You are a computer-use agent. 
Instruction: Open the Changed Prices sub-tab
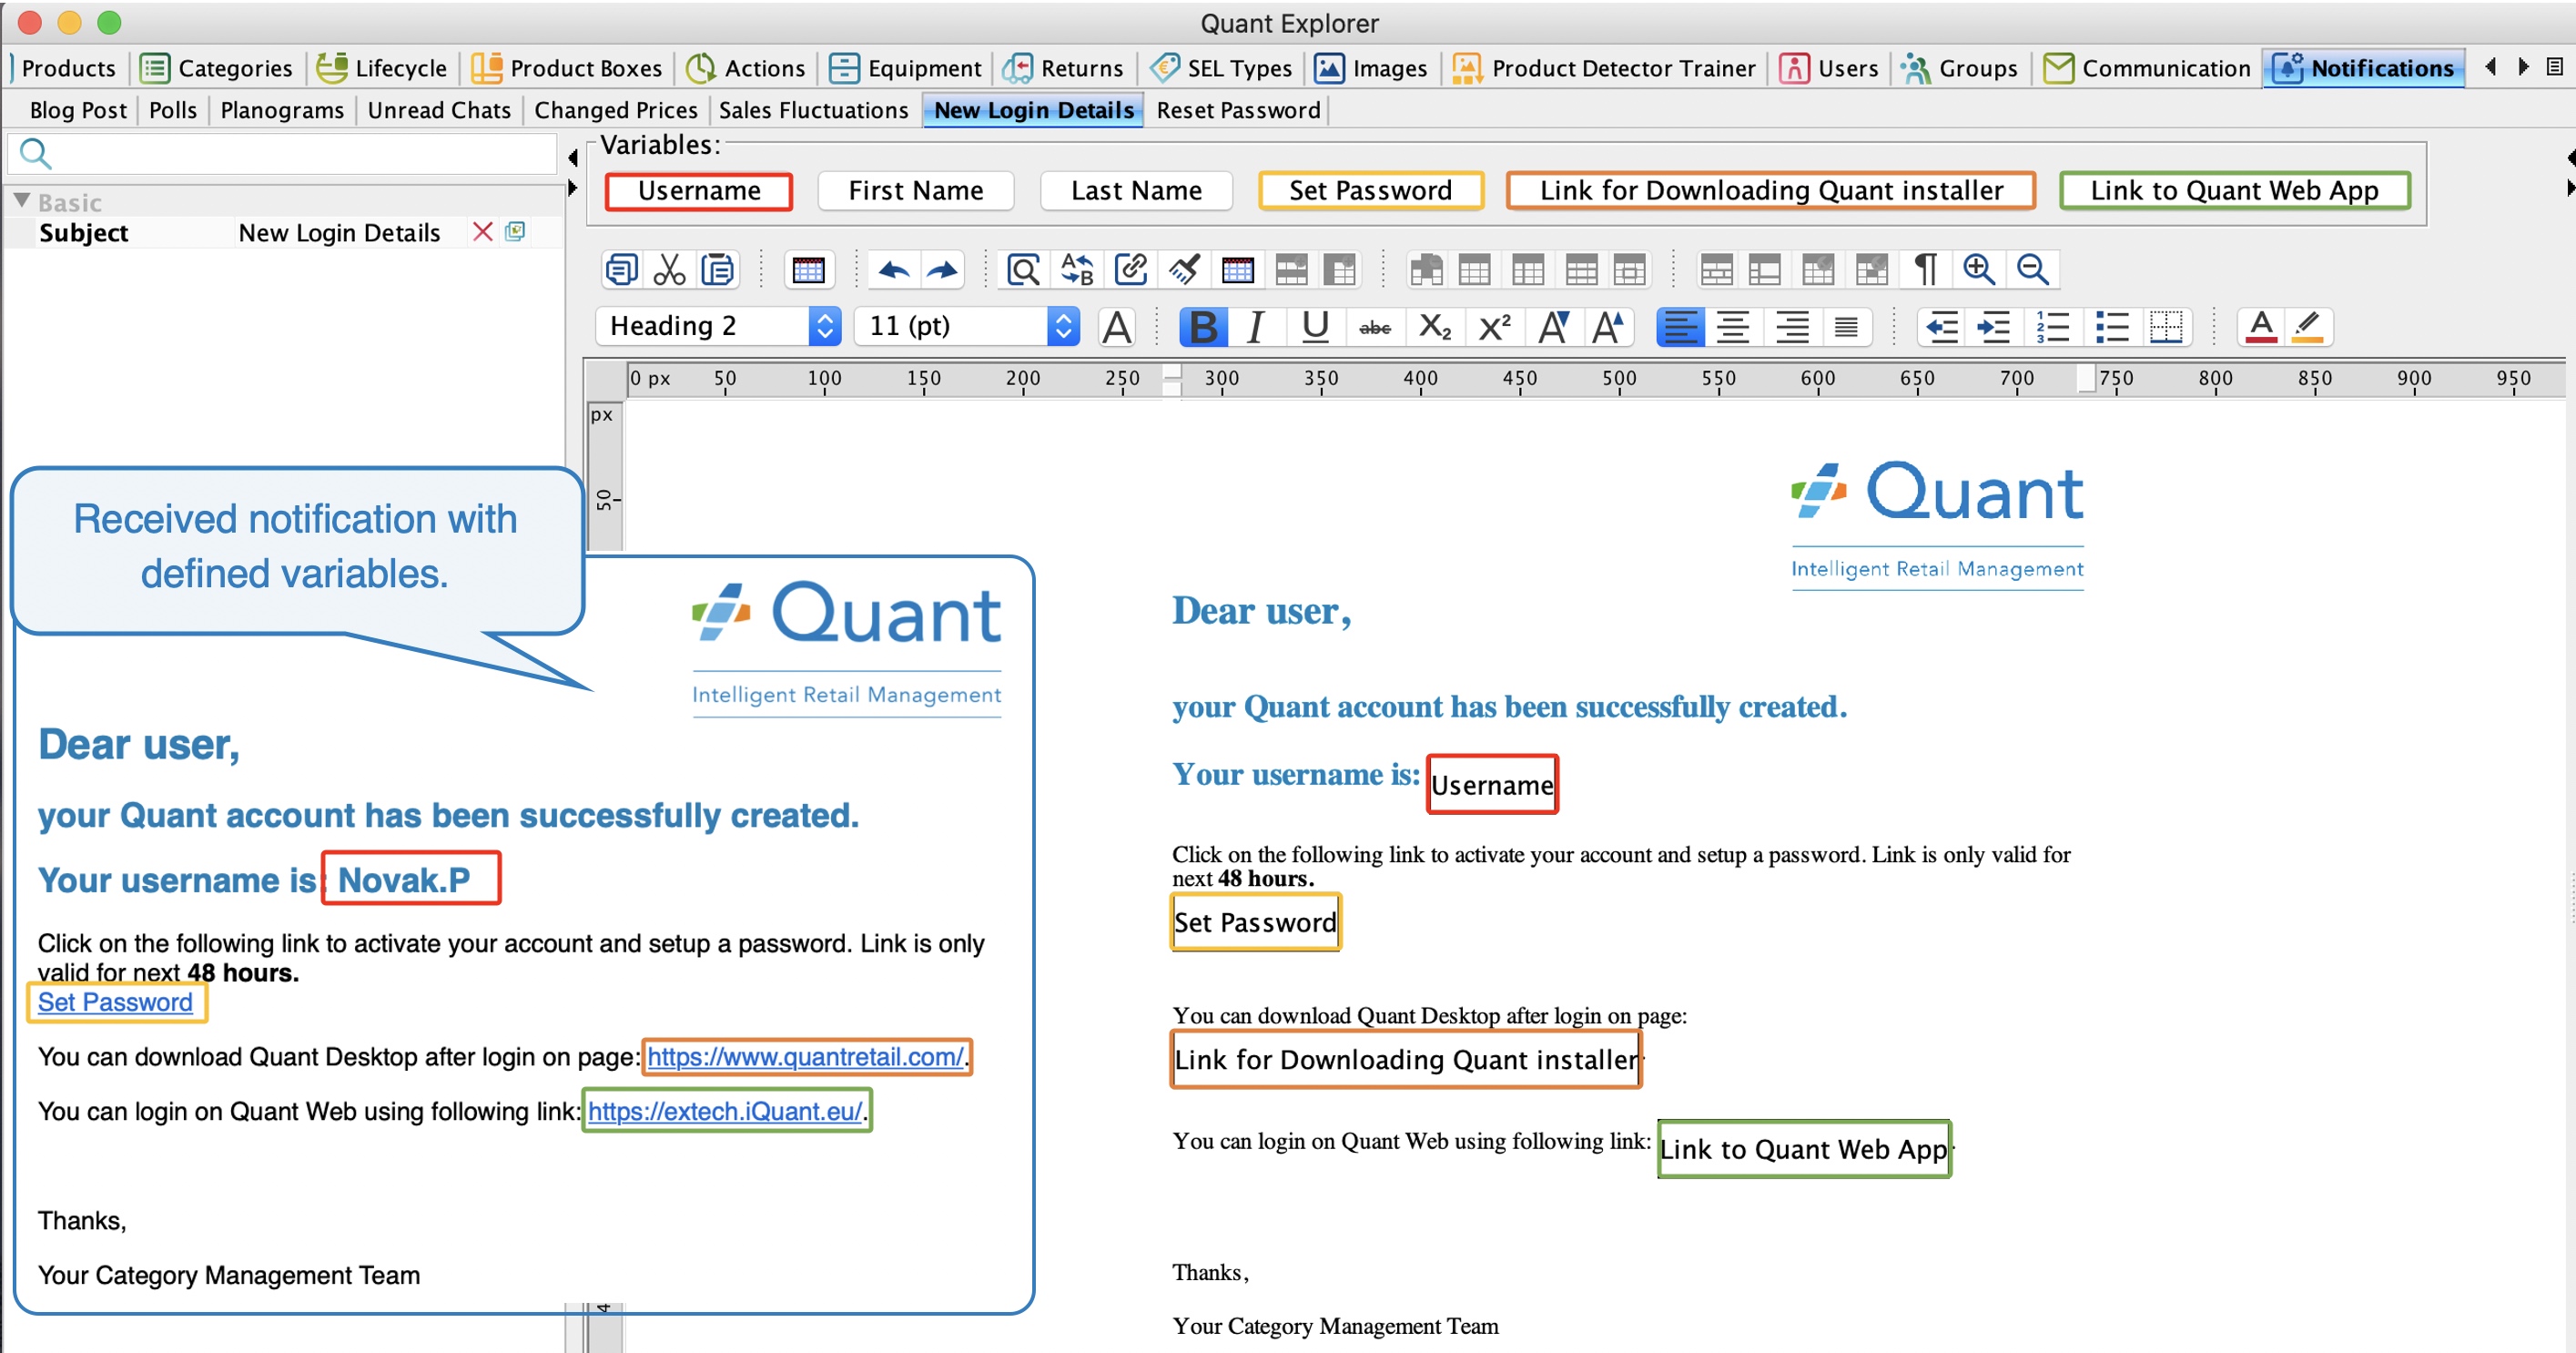[x=615, y=110]
